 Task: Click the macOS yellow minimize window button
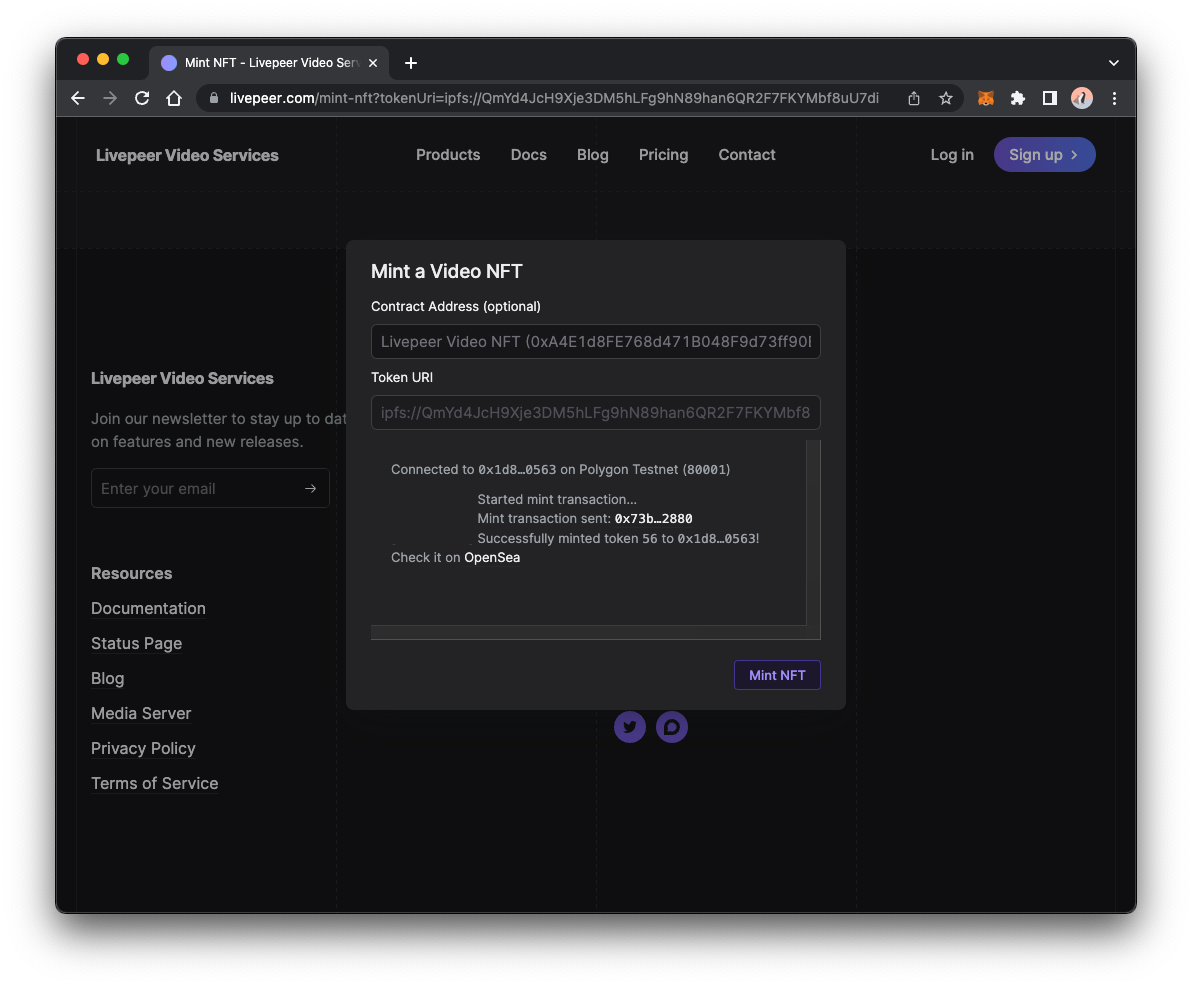pos(103,59)
